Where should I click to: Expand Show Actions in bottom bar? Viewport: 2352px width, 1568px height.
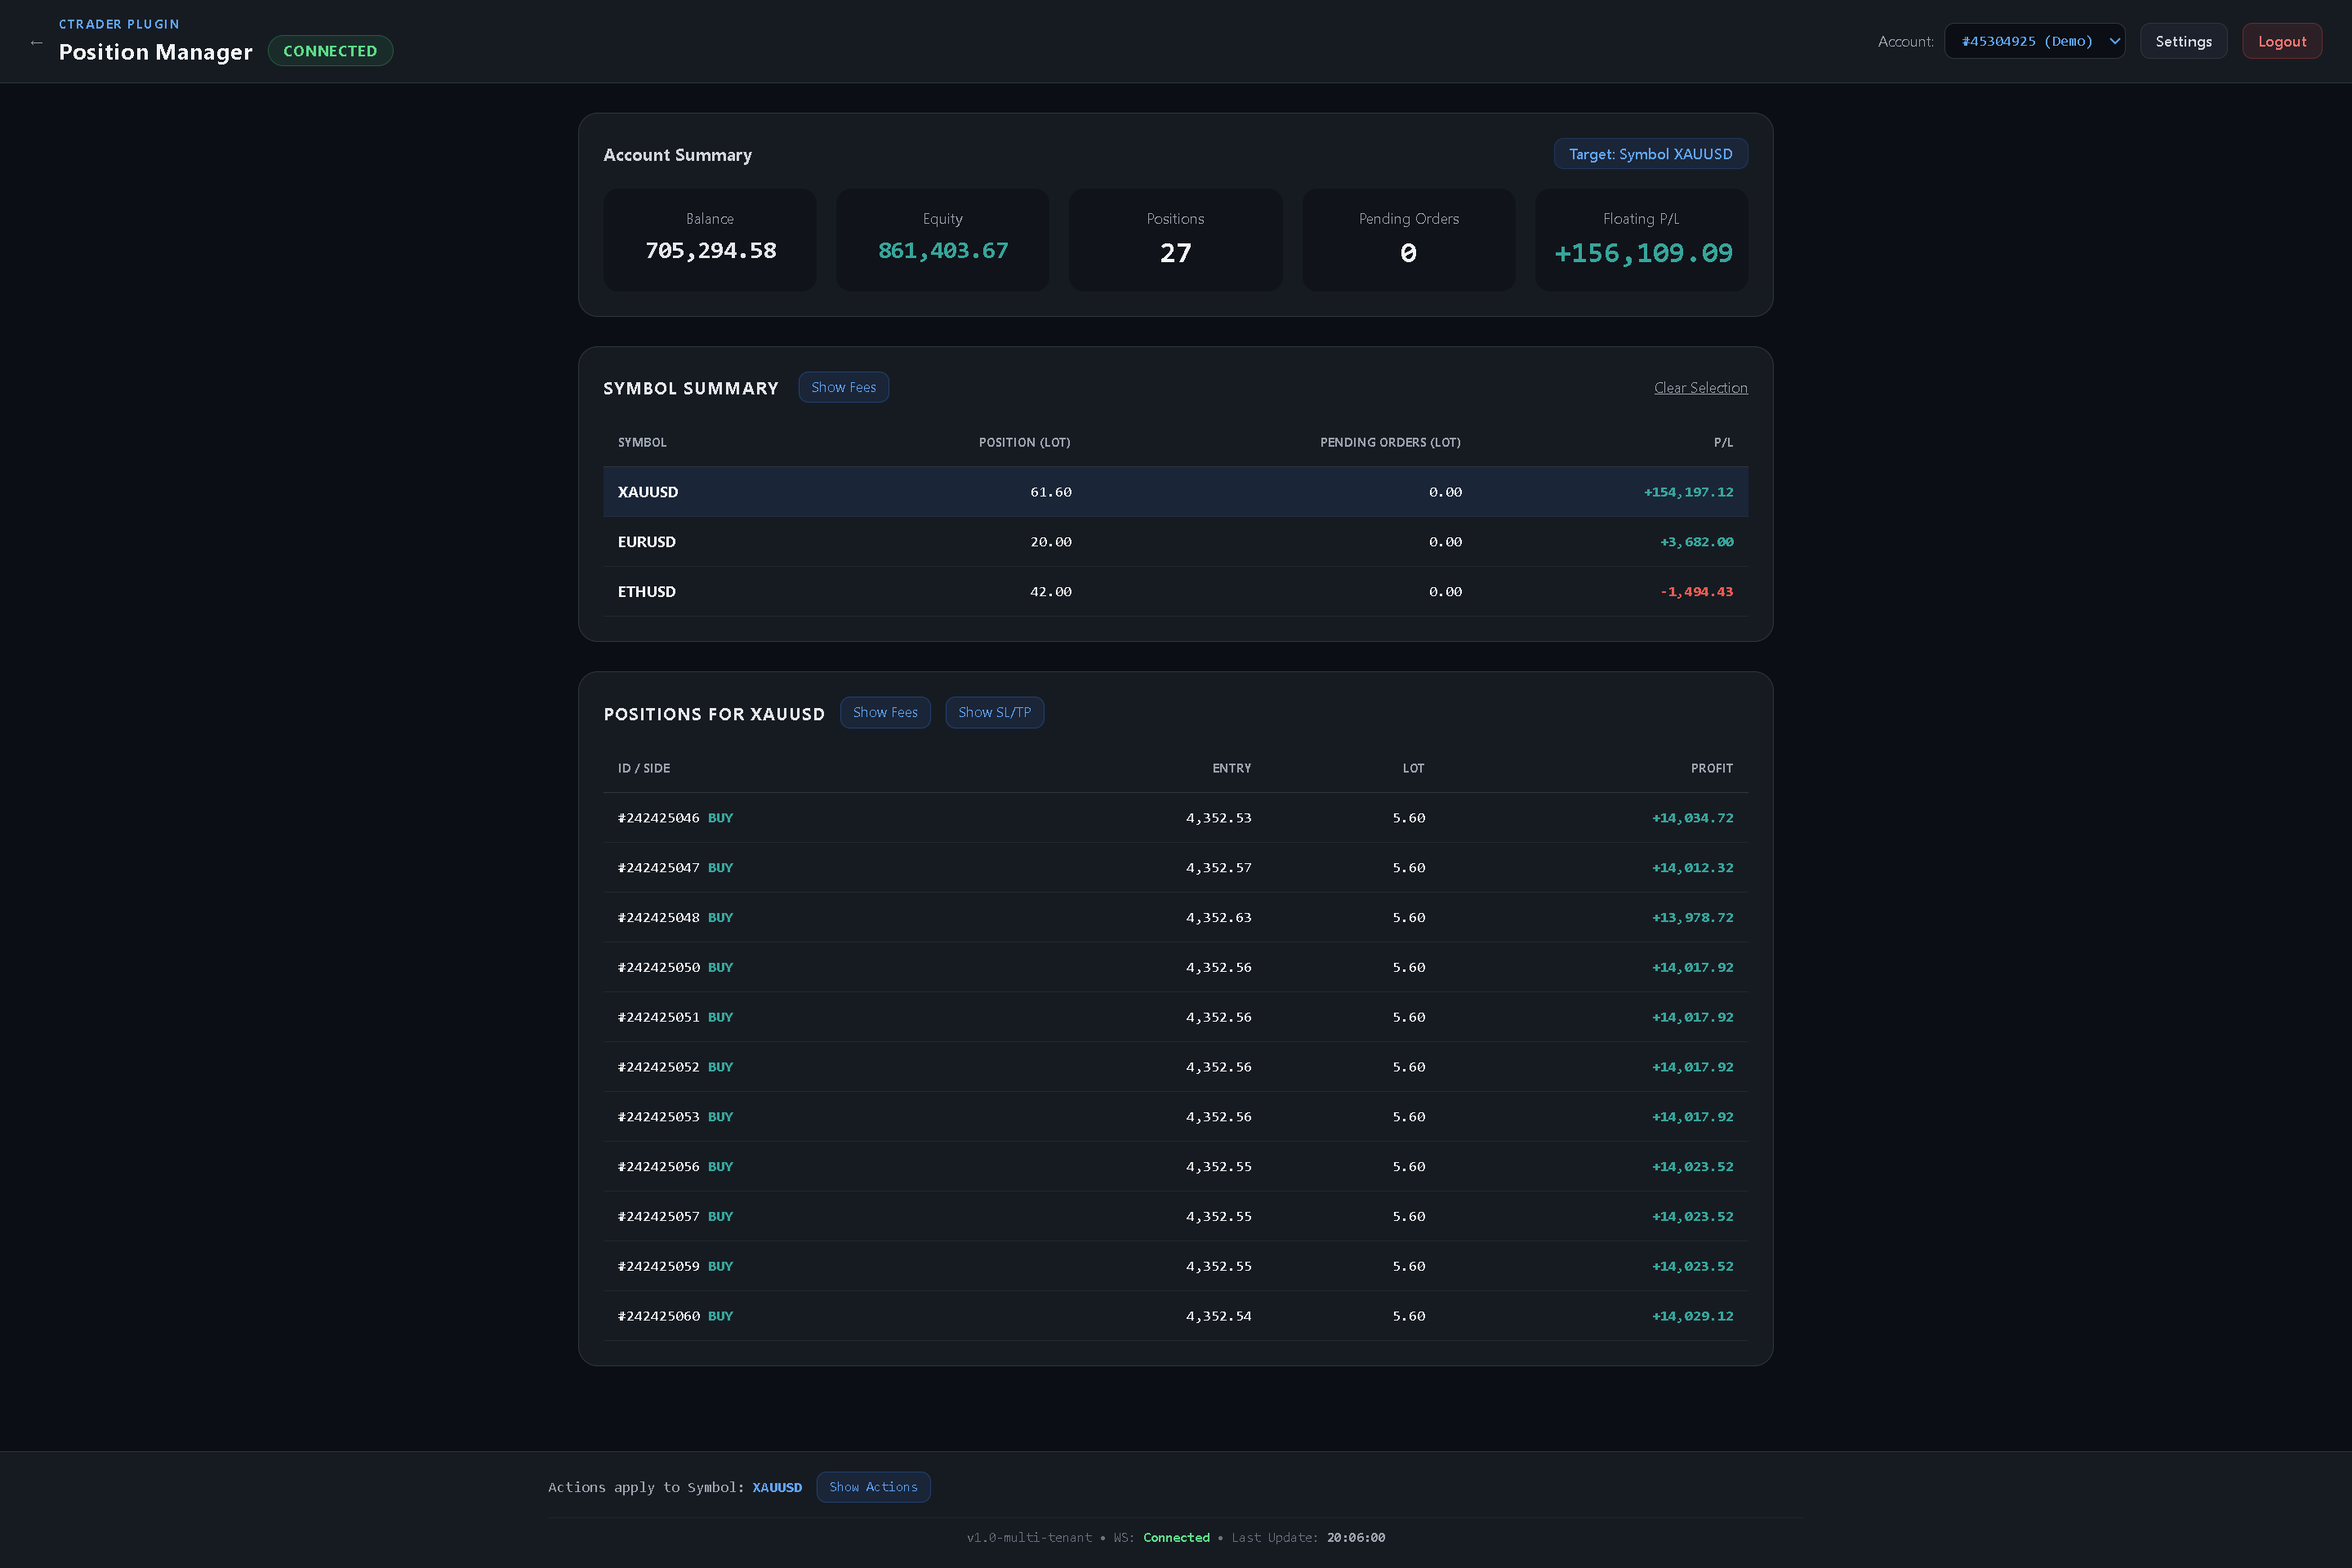[x=873, y=1487]
